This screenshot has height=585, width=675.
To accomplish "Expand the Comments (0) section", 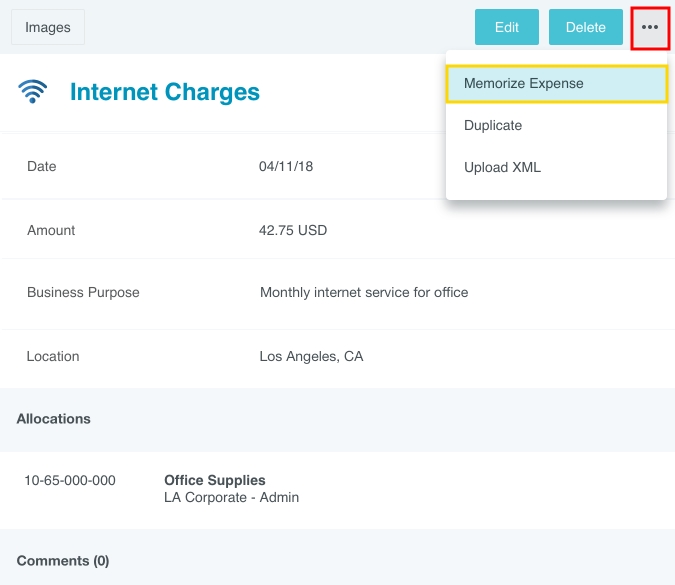I will tap(63, 561).
